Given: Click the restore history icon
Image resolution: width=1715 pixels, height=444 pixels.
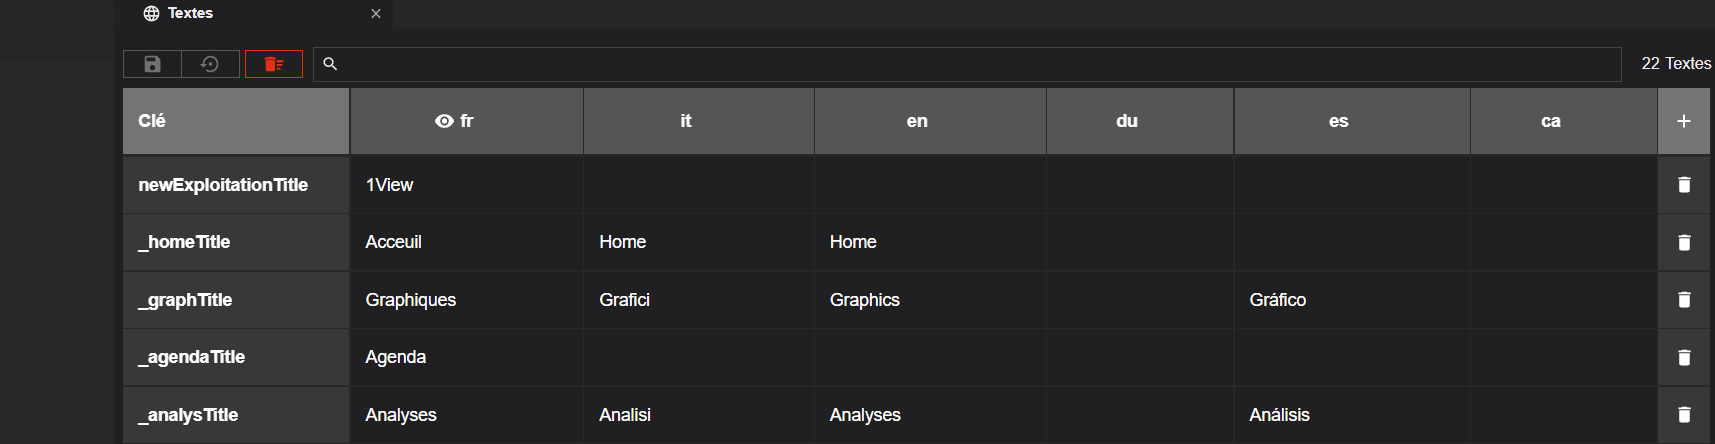Looking at the screenshot, I should tap(210, 64).
